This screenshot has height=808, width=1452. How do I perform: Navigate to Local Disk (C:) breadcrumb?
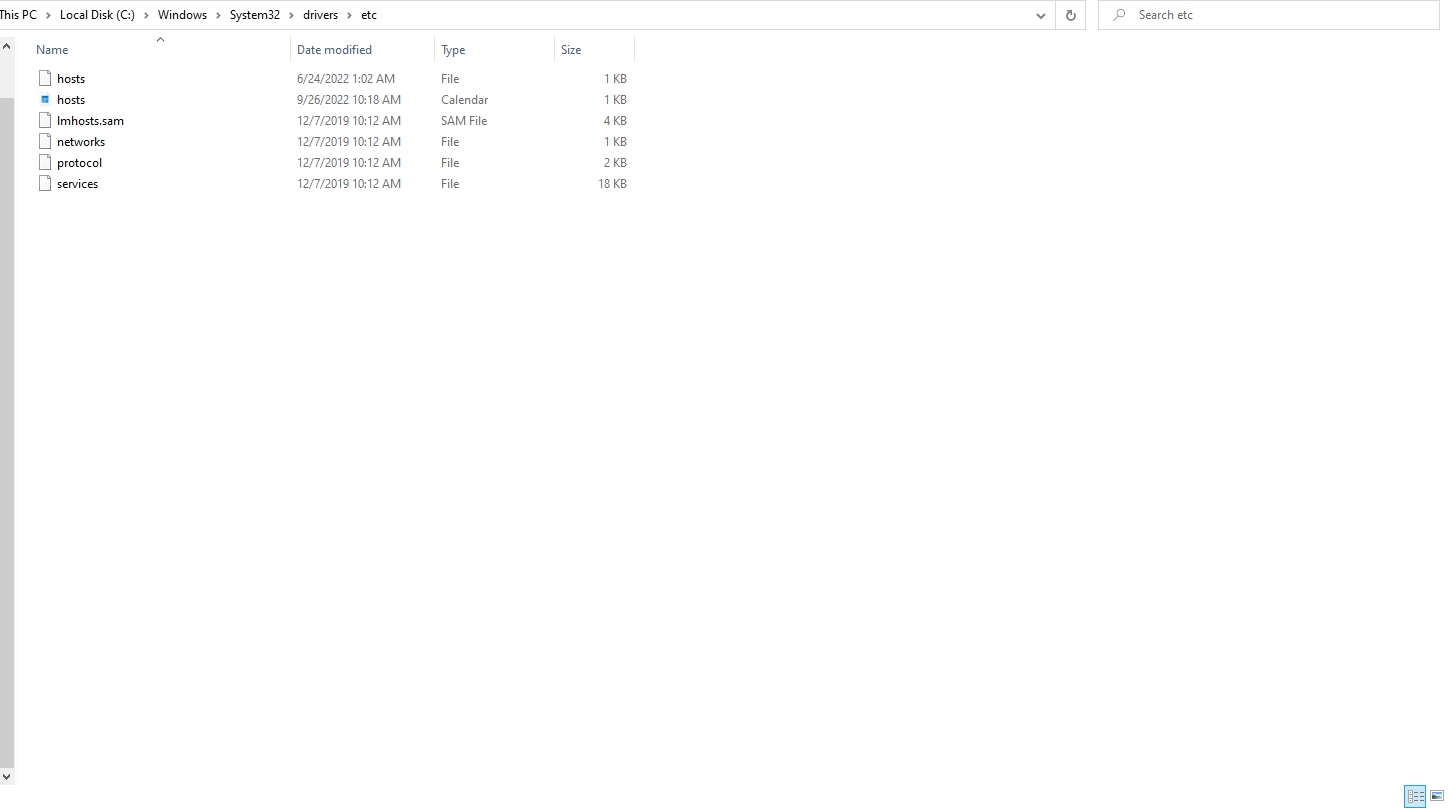click(x=97, y=15)
